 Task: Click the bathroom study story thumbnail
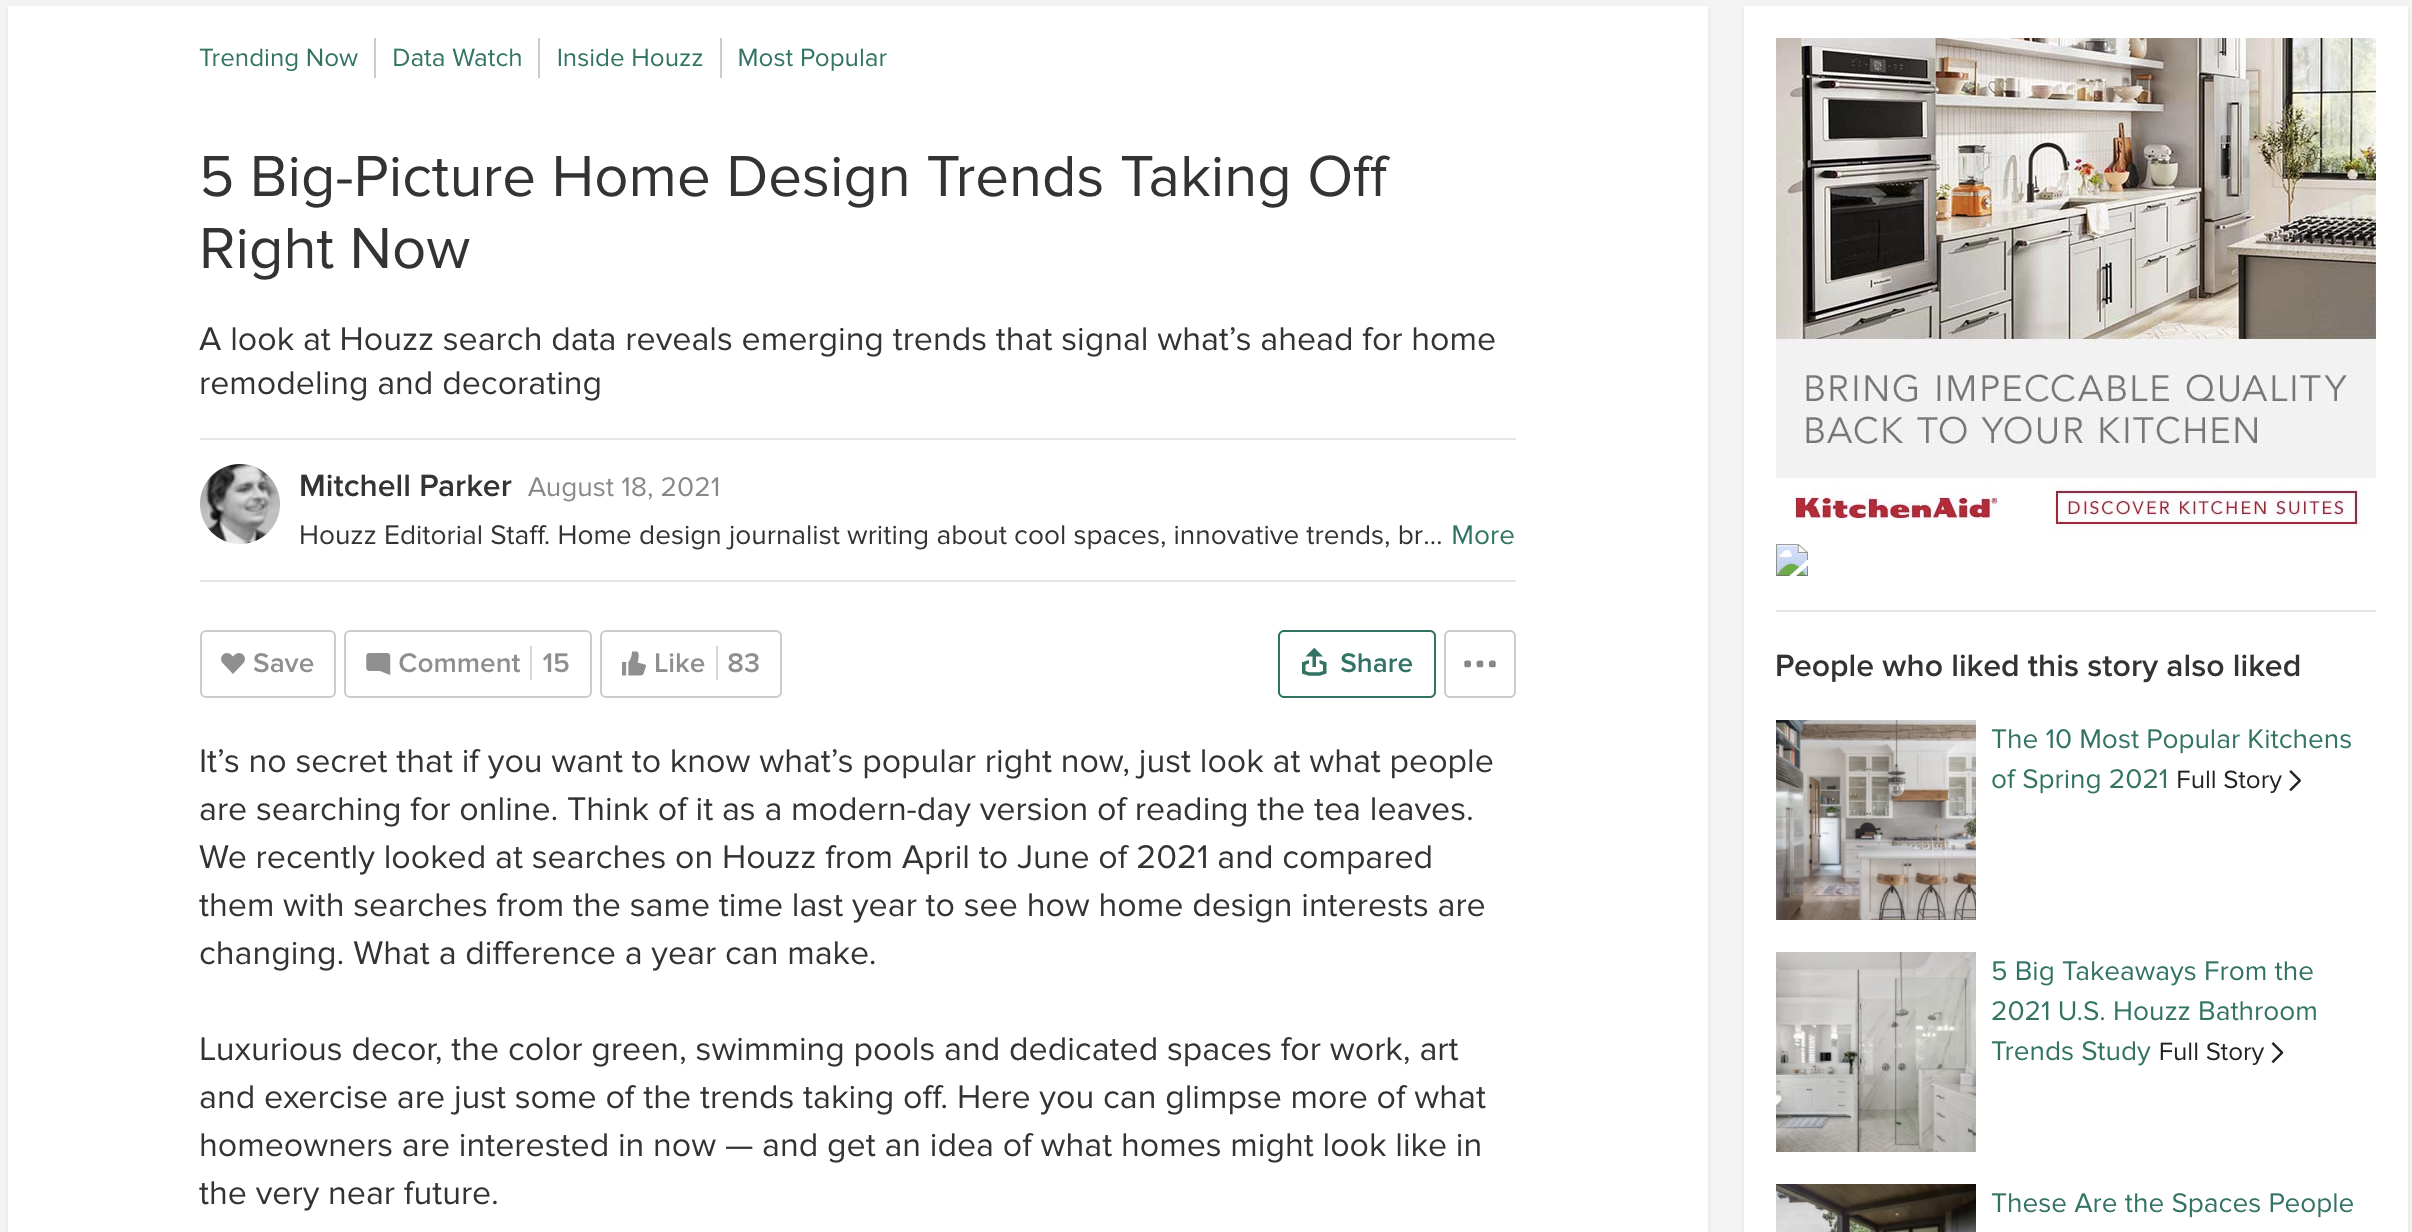point(1876,1052)
